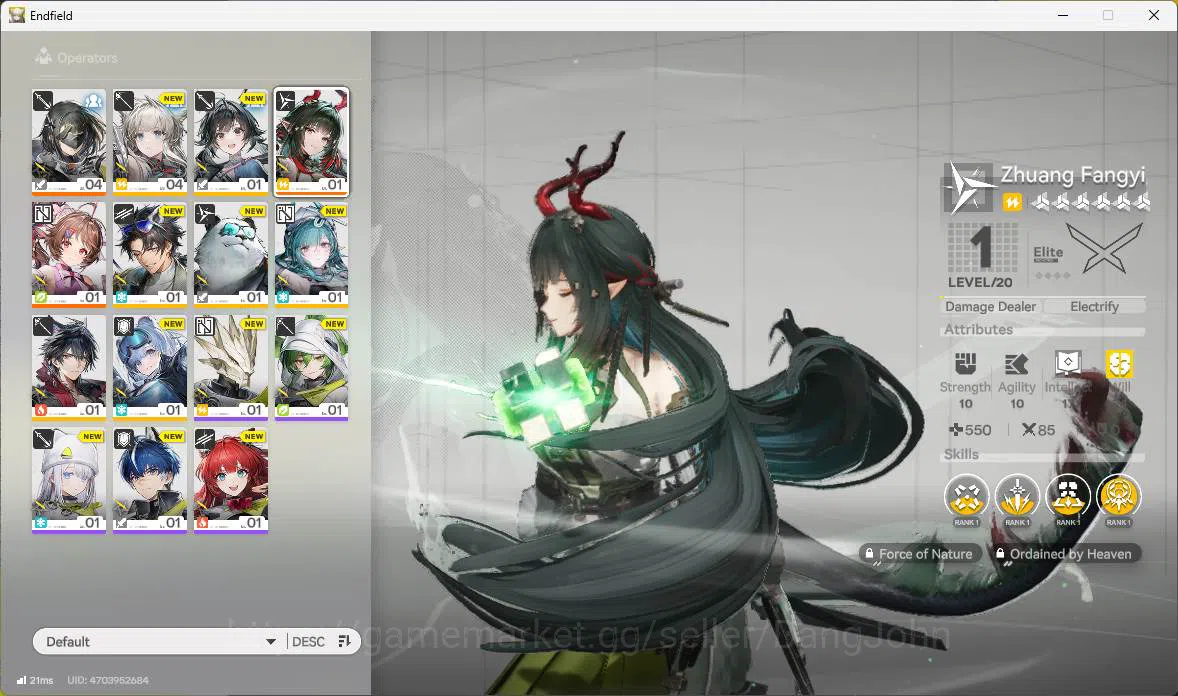This screenshot has height=696, width=1178.
Task: Click the Agility attribute icon
Action: pos(1016,364)
